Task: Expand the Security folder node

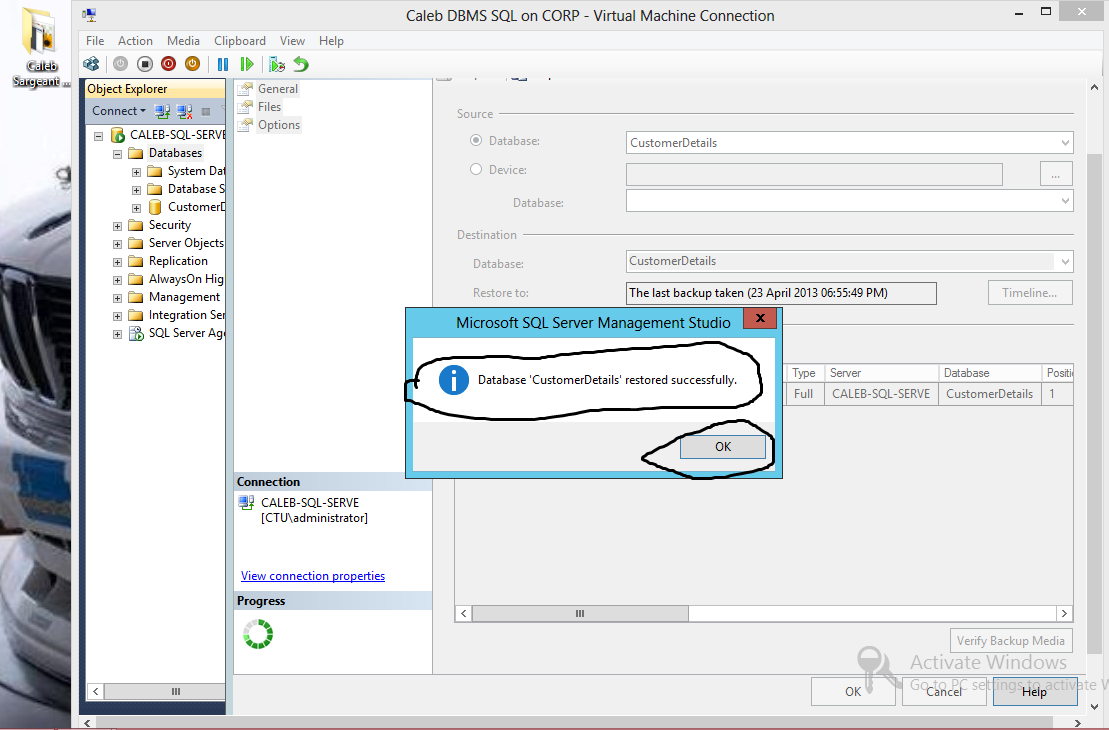Action: click(117, 226)
